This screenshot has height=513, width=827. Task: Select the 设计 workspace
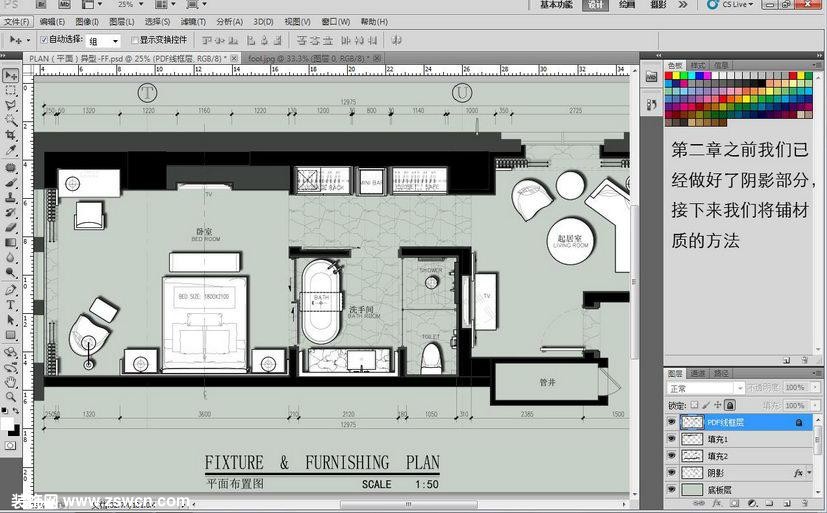point(595,5)
